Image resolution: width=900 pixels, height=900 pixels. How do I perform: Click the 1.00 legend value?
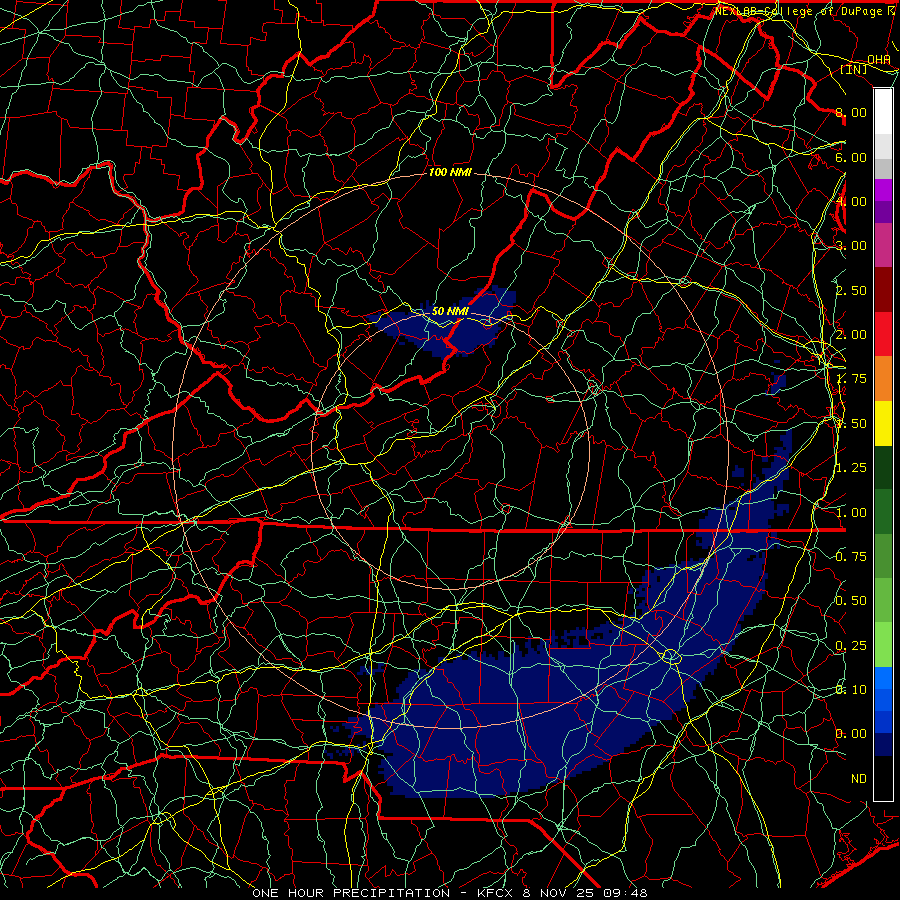coord(851,513)
